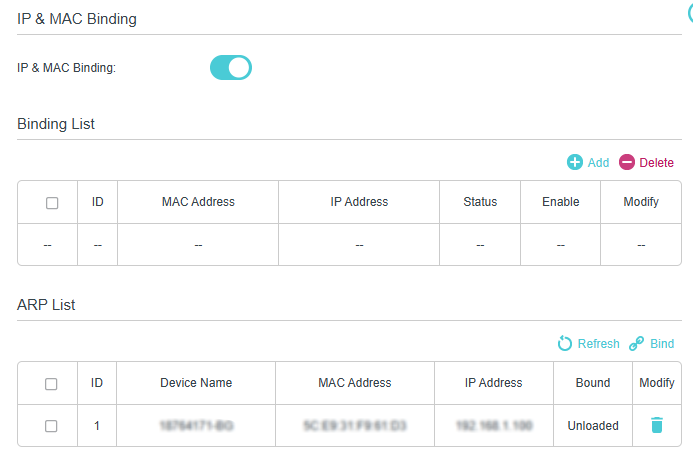Click the ARP List section heading
This screenshot has height=460, width=693.
(x=46, y=305)
